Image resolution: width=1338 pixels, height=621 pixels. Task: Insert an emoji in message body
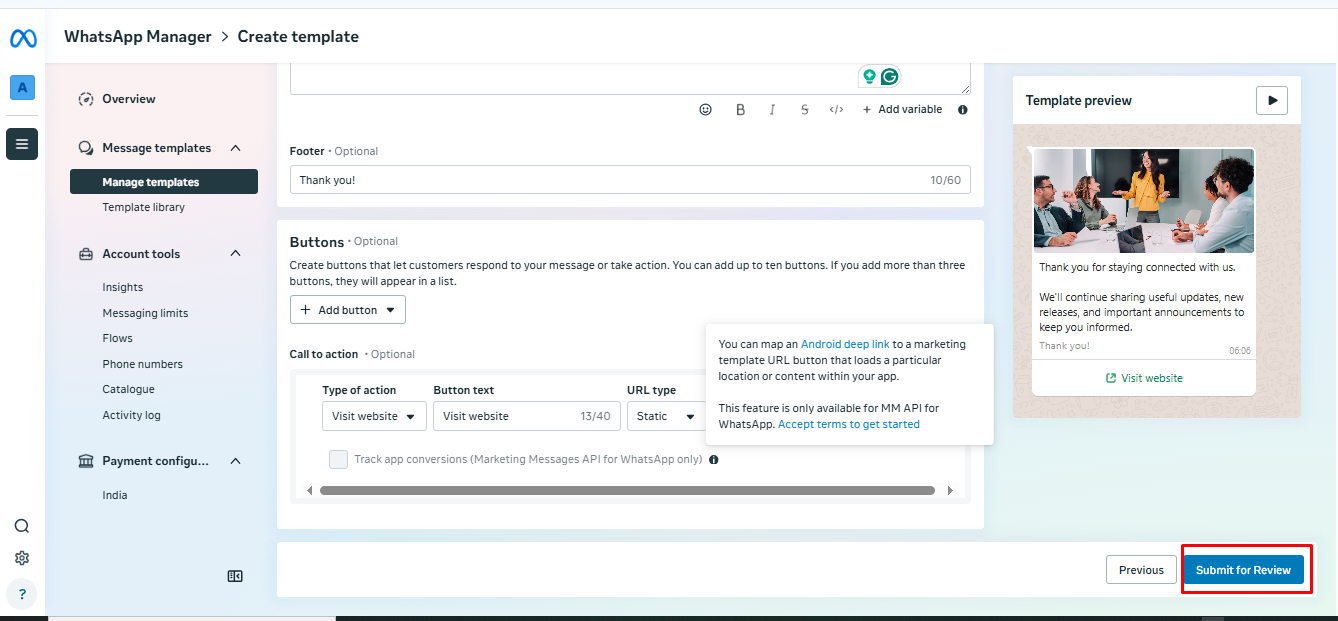705,110
